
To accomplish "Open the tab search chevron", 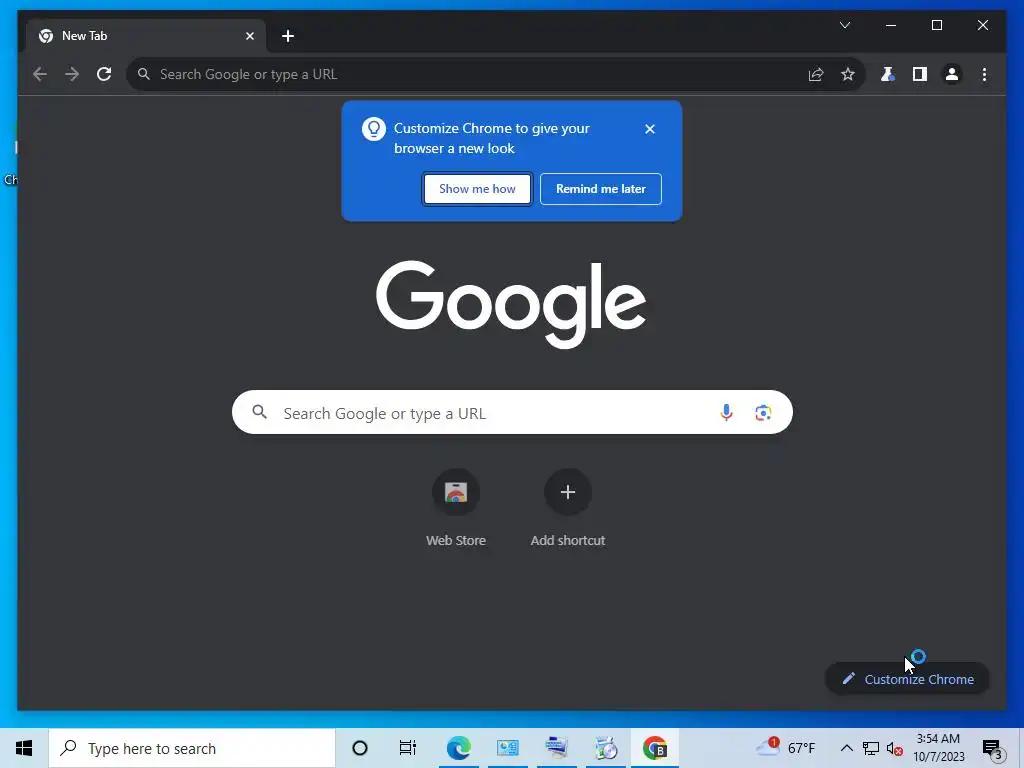I will click(844, 25).
